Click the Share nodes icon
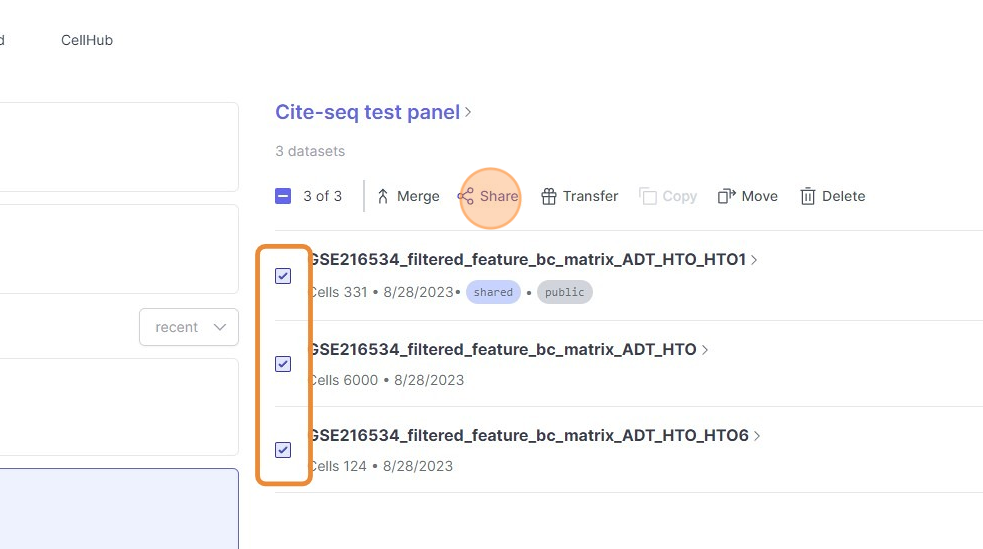983x549 pixels. point(466,196)
